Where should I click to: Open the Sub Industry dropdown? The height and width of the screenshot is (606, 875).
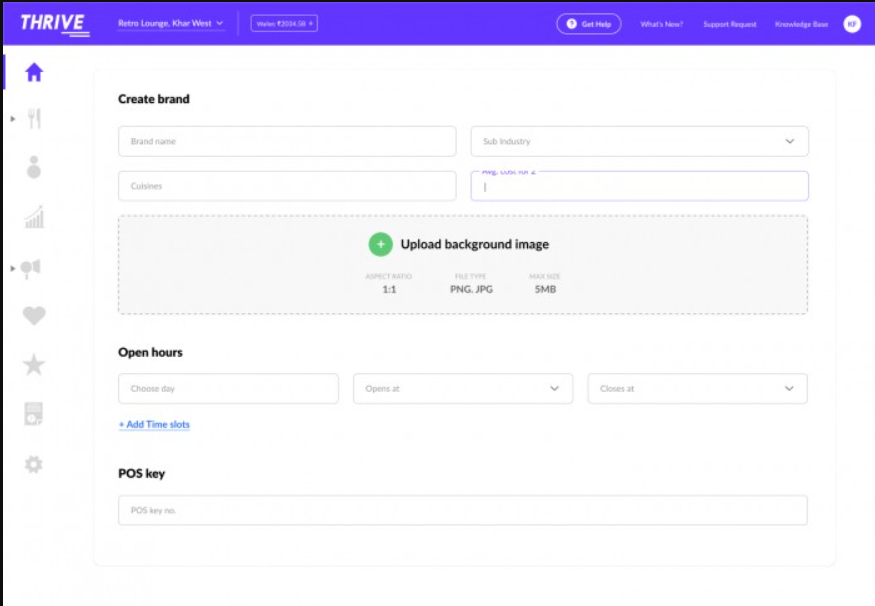(x=640, y=141)
